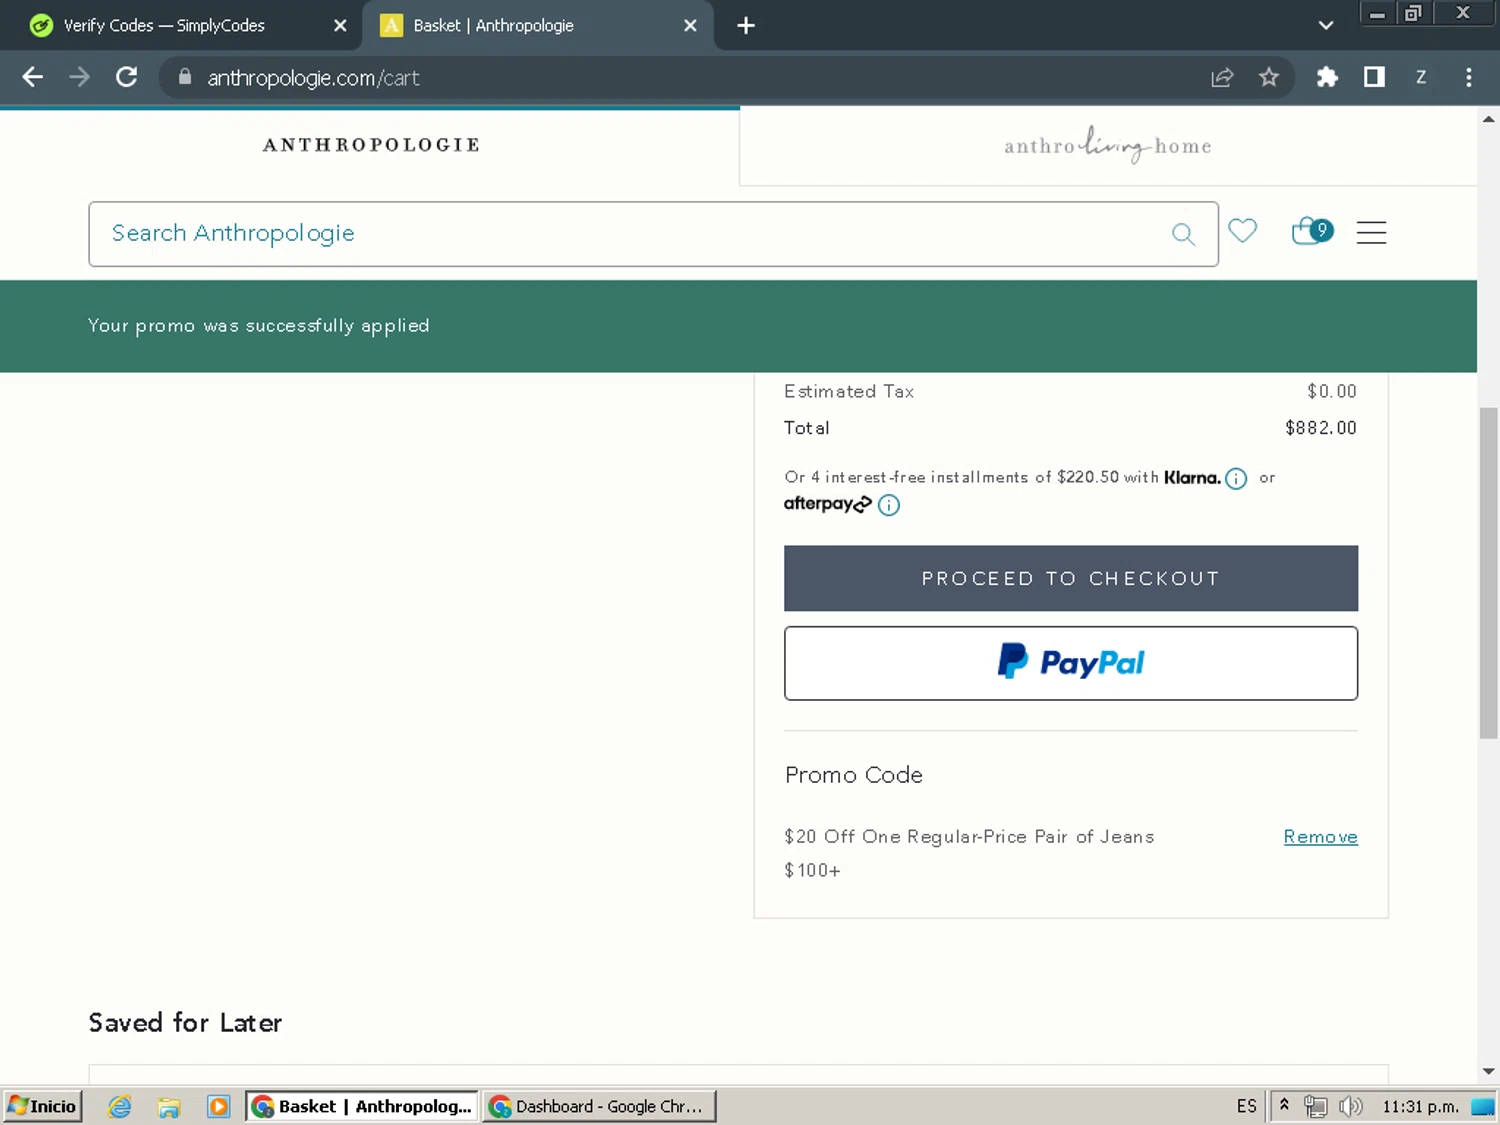Open a new browser tab

(x=746, y=26)
